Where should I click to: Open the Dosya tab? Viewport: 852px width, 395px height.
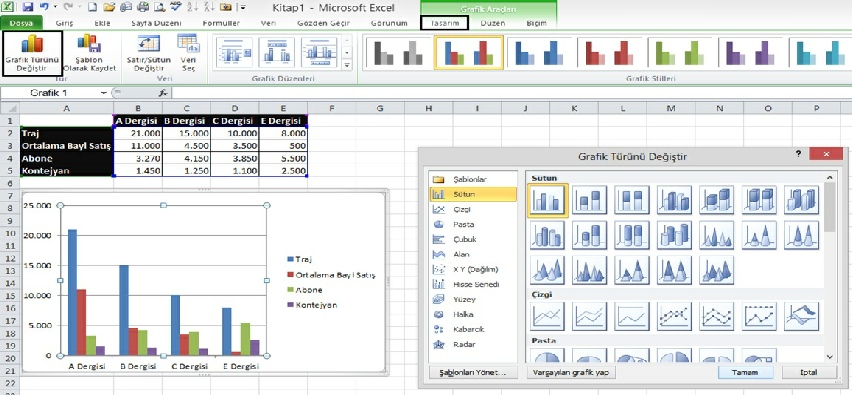pyautogui.click(x=21, y=23)
